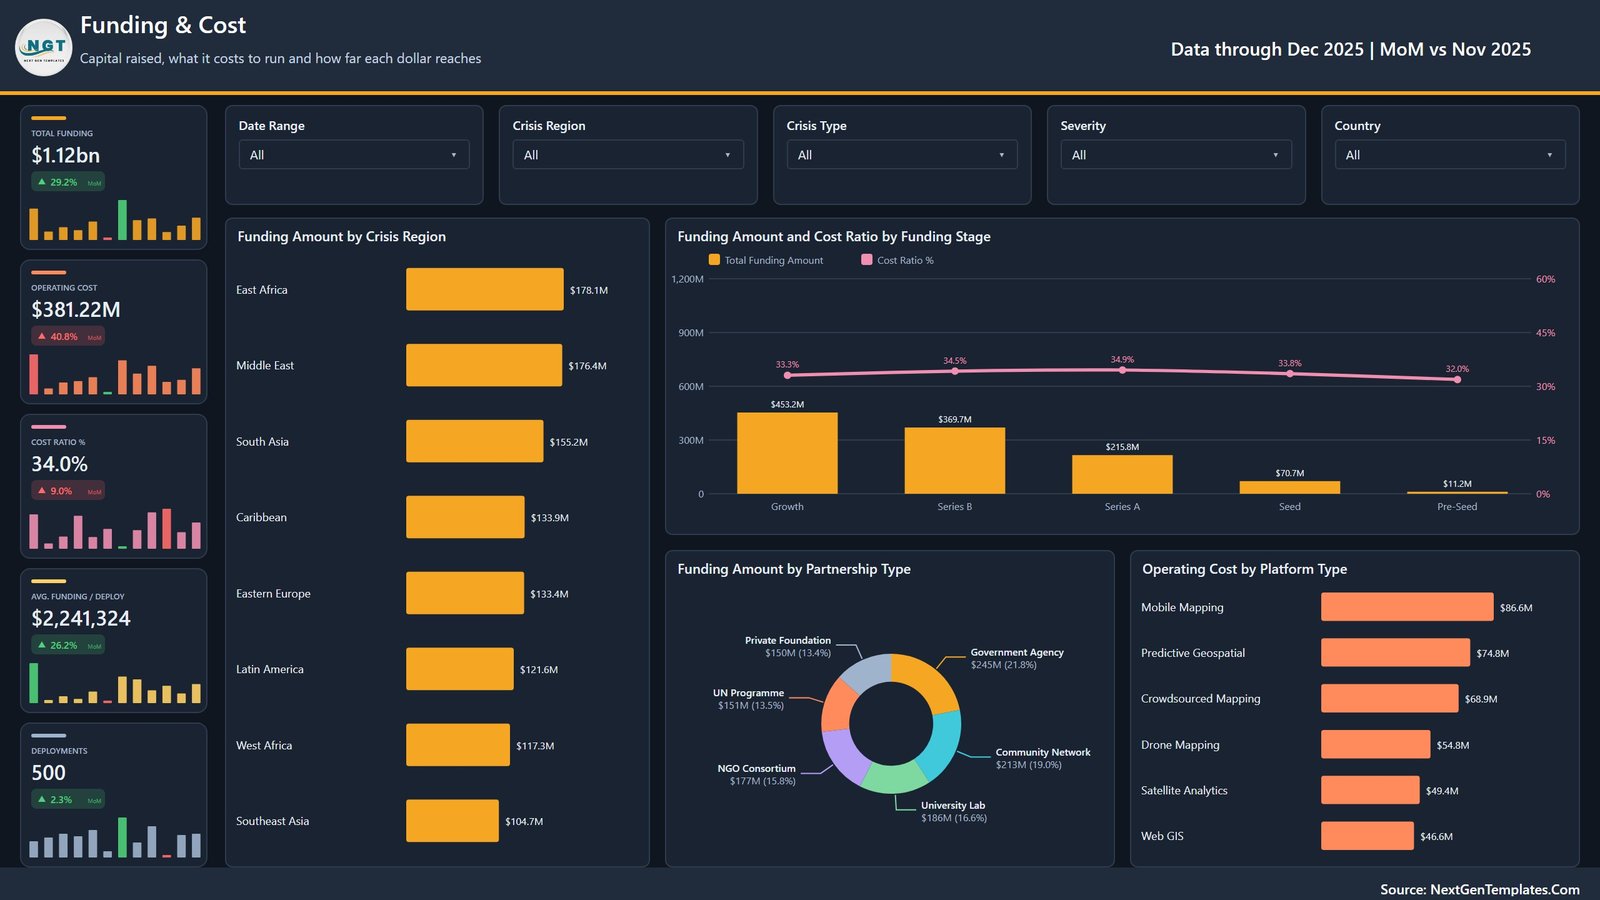Click the Satellite Analytics cost bar
The width and height of the screenshot is (1600, 900).
(1370, 790)
